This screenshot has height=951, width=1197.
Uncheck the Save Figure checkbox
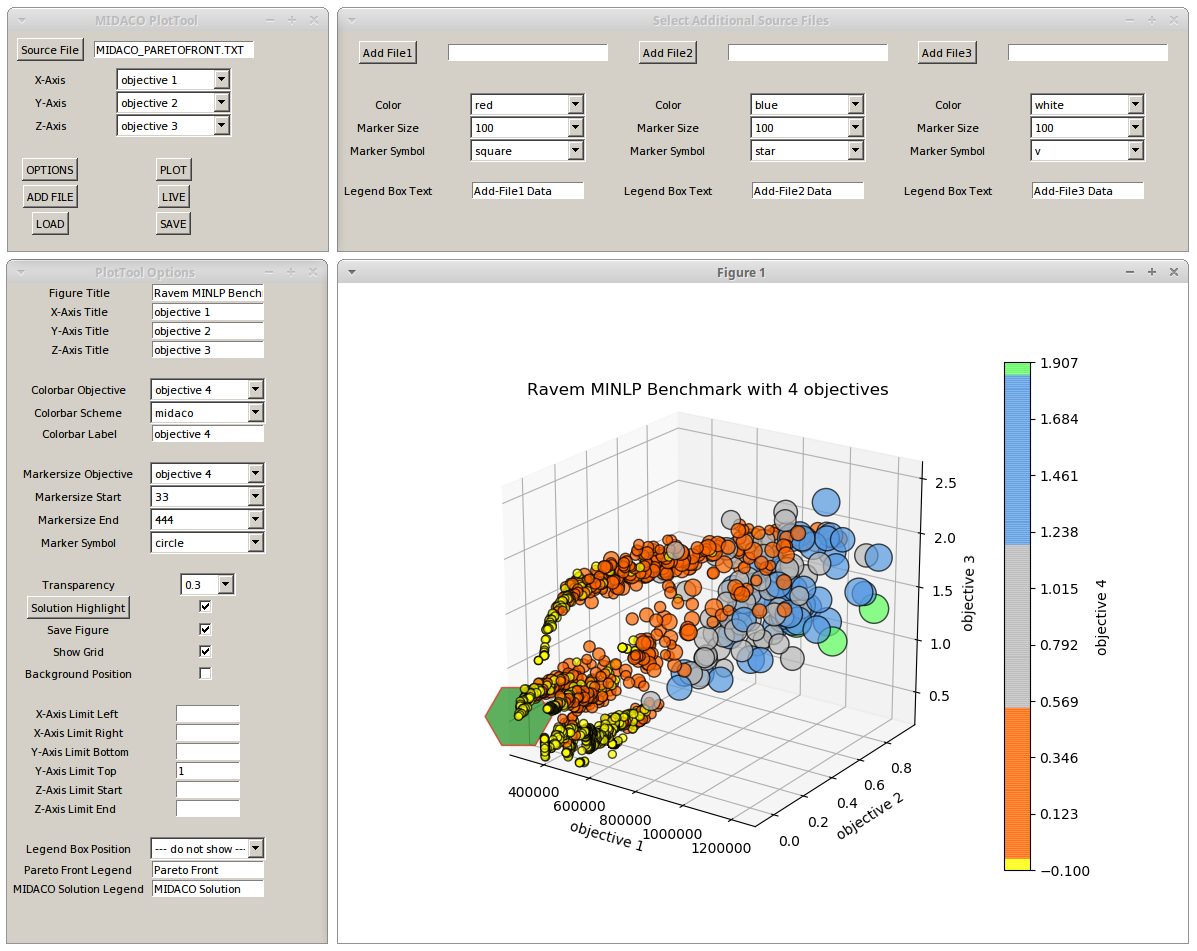(205, 630)
